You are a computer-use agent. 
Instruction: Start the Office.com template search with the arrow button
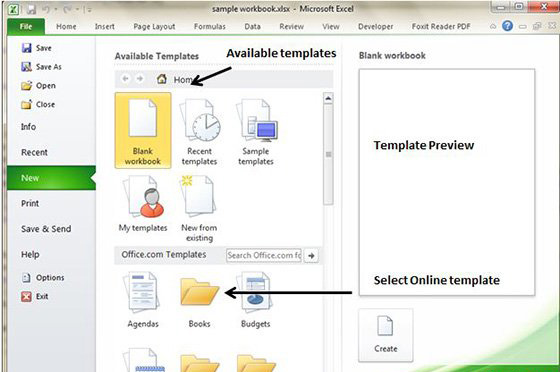coord(311,256)
